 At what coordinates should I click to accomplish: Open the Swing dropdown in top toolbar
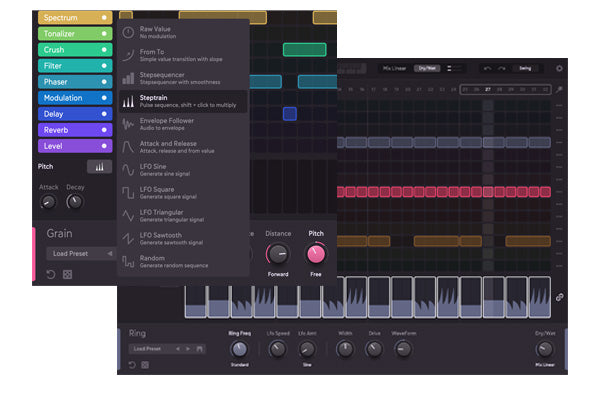(x=526, y=68)
